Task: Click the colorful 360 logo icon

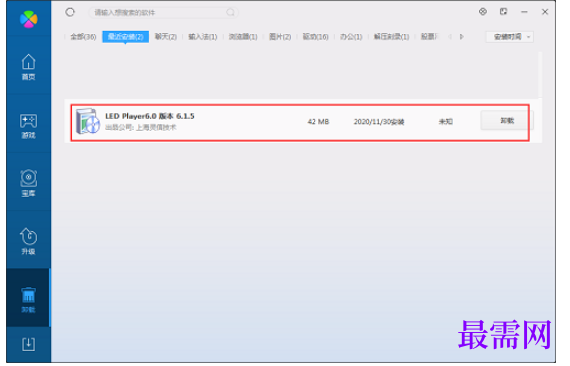Action: coord(29,19)
